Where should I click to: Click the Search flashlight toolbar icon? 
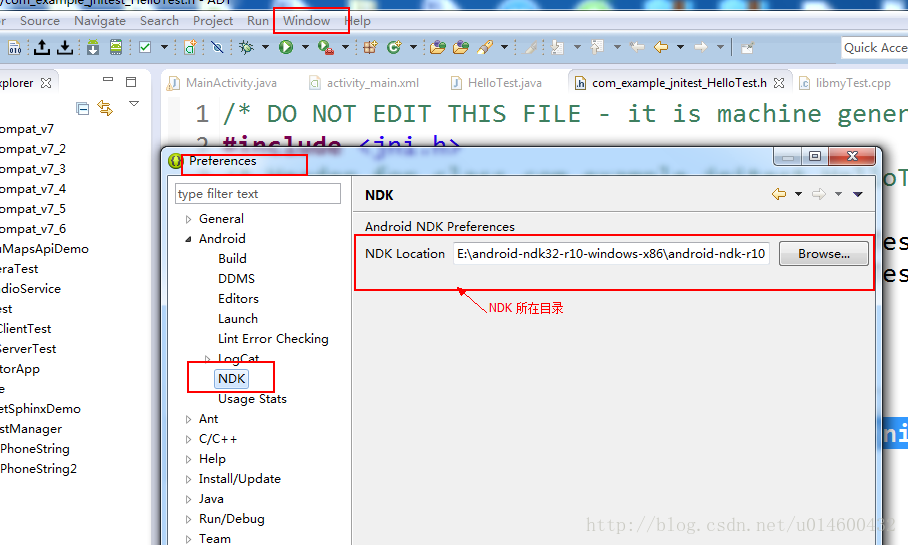click(x=485, y=47)
